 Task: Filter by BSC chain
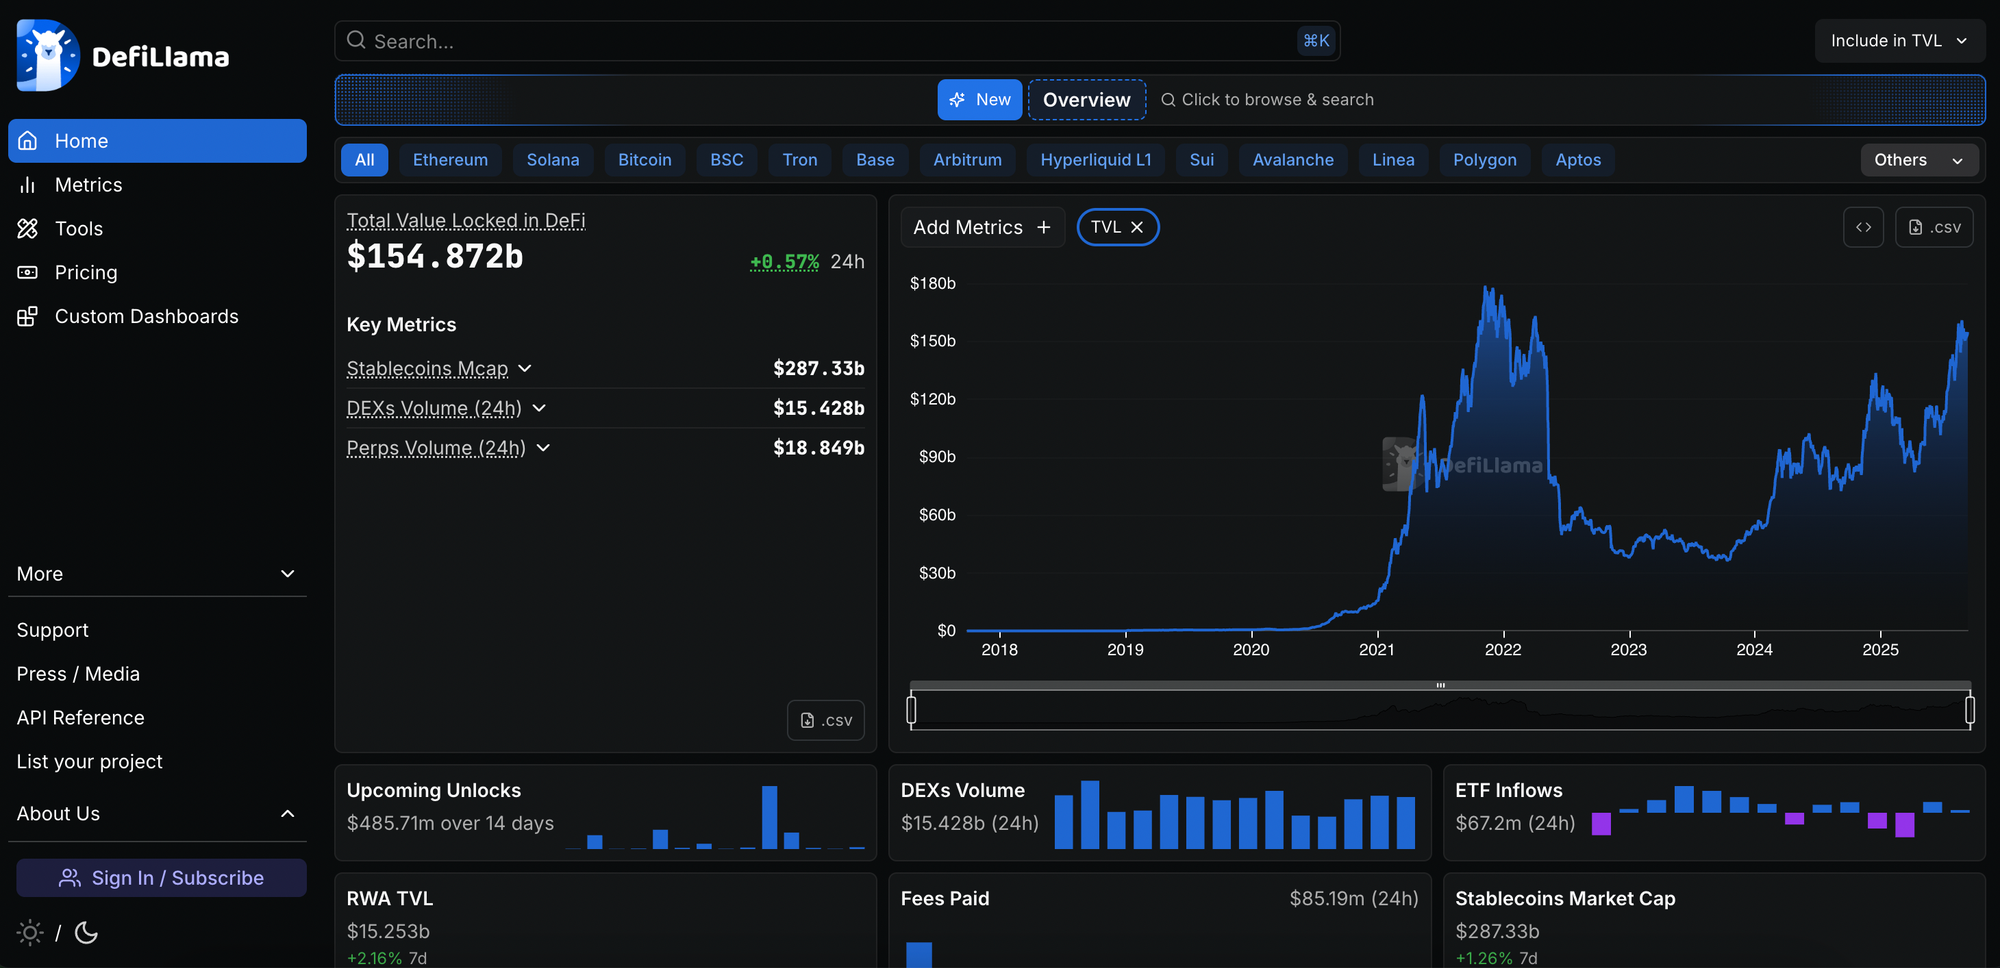[727, 160]
